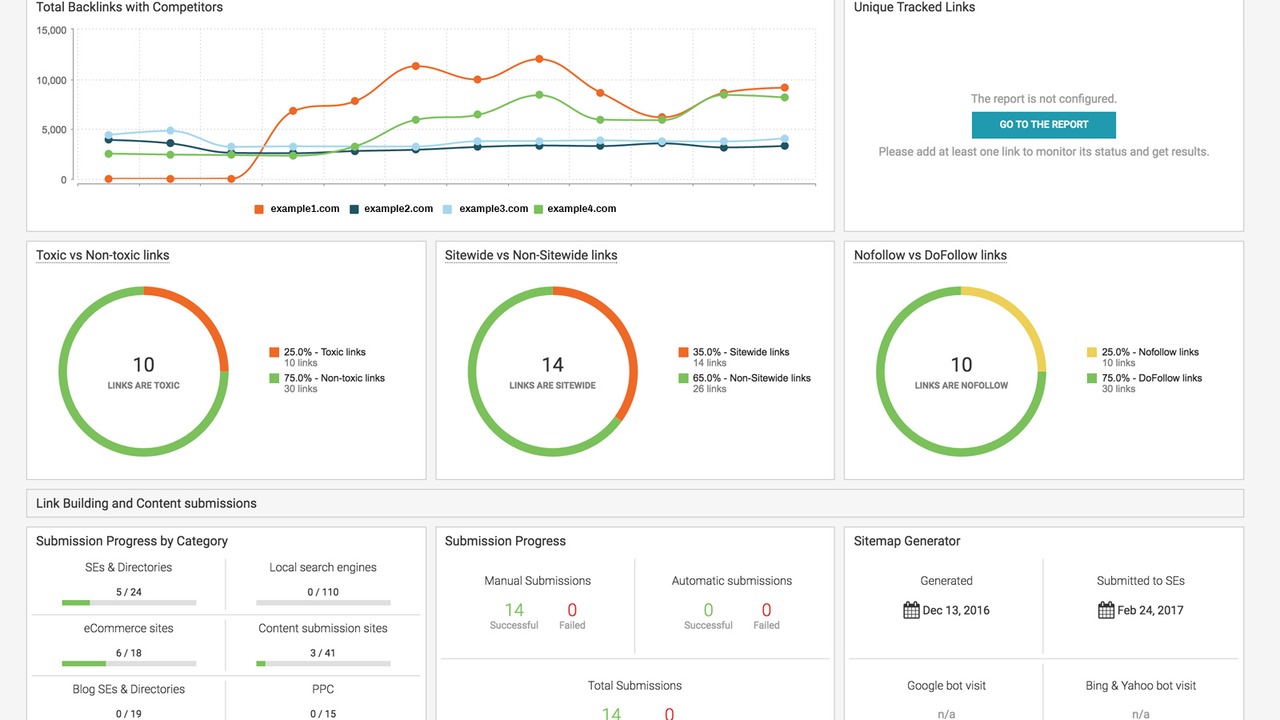Click the calendar icon next to Feb 24, 2017
Image resolution: width=1280 pixels, height=720 pixels.
1106,609
